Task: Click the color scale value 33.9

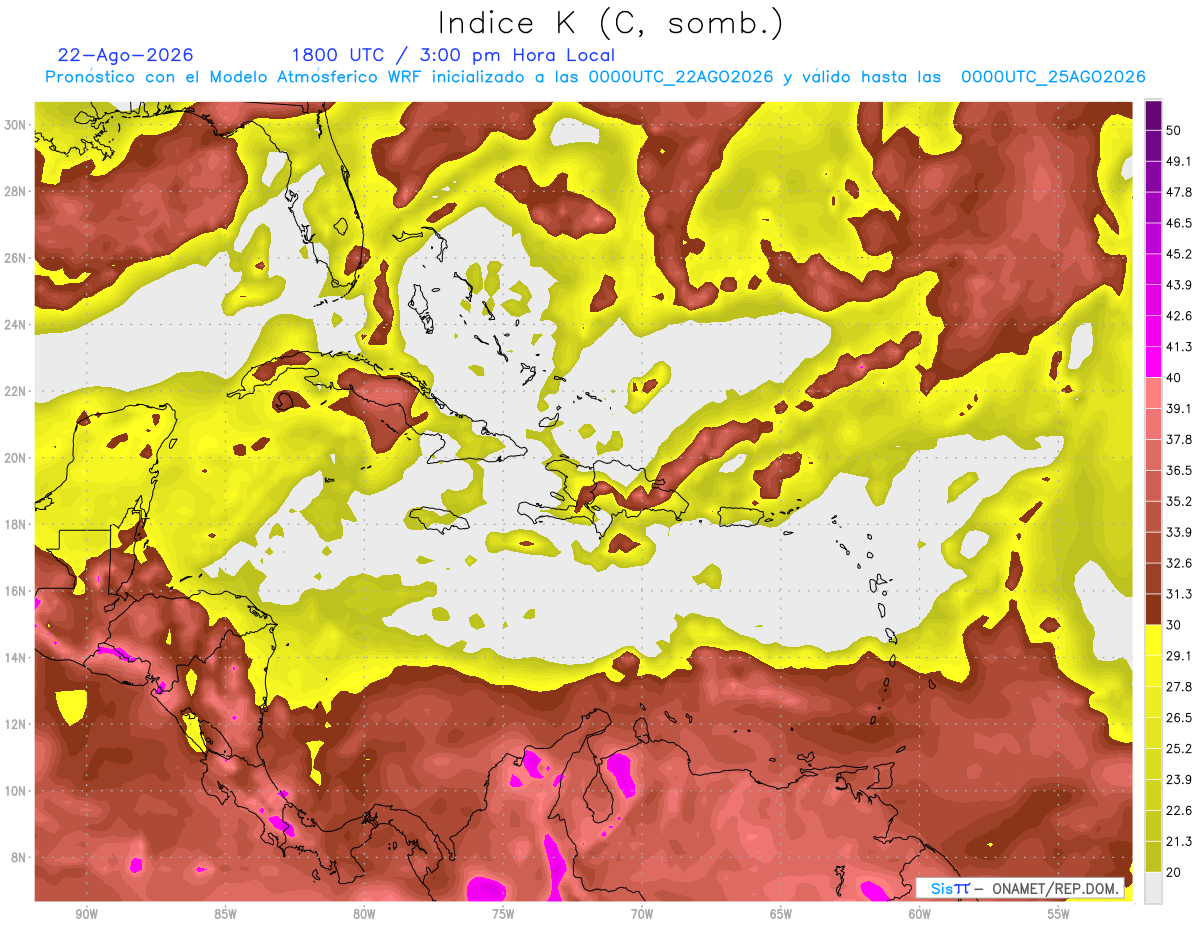Action: click(1179, 532)
